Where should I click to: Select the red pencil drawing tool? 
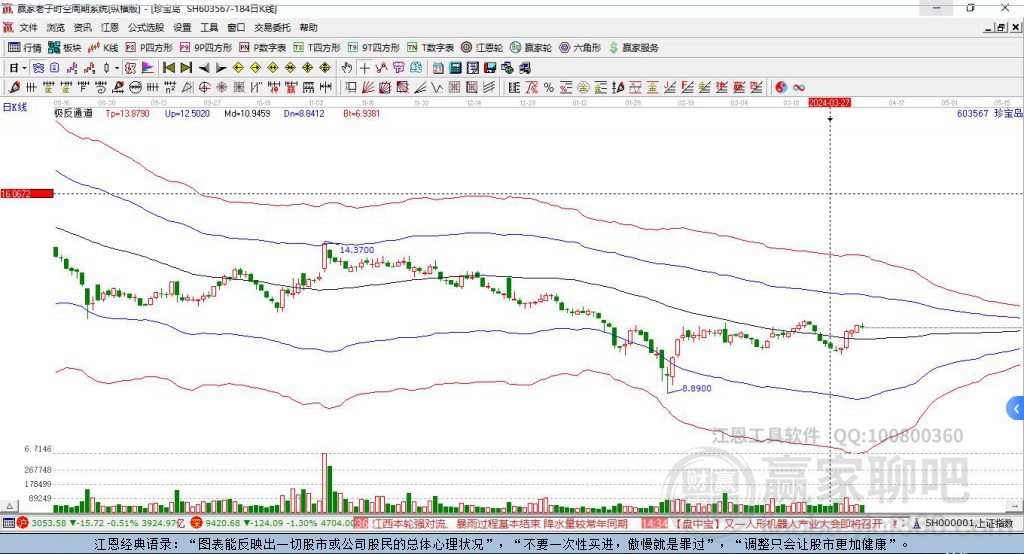pyautogui.click(x=14, y=88)
